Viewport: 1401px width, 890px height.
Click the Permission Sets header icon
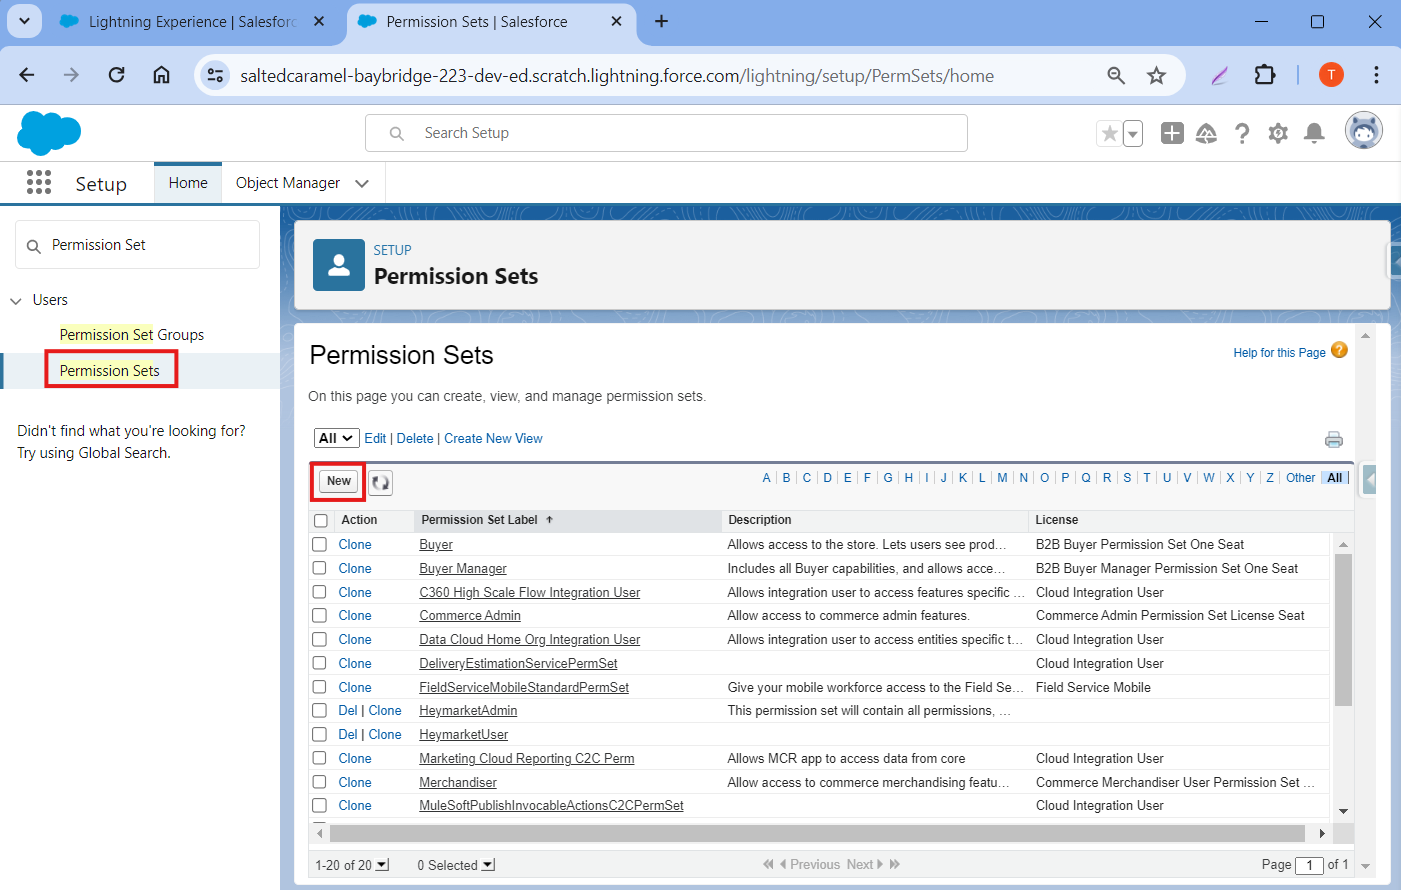339,265
